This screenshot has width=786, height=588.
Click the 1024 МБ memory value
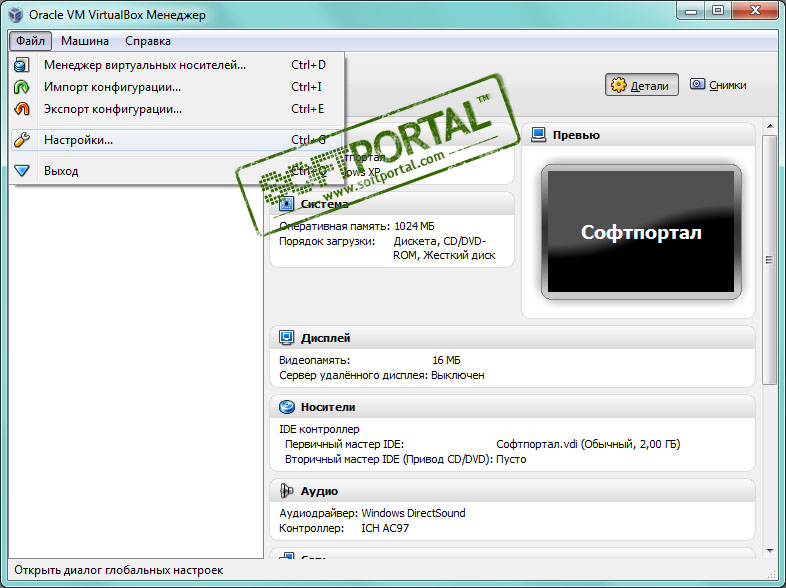point(414,226)
